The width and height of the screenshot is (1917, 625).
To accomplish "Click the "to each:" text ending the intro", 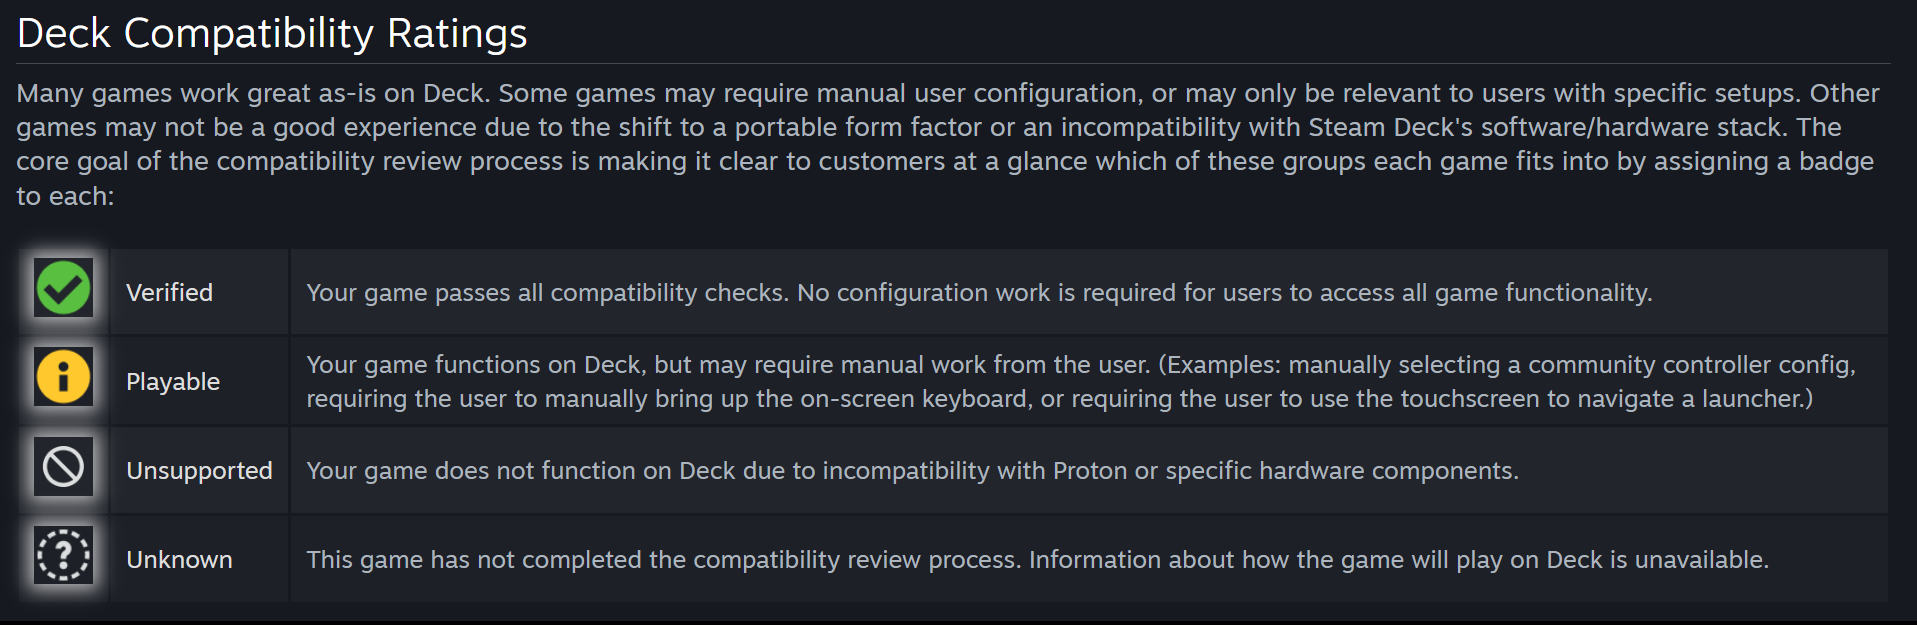I will coord(65,196).
